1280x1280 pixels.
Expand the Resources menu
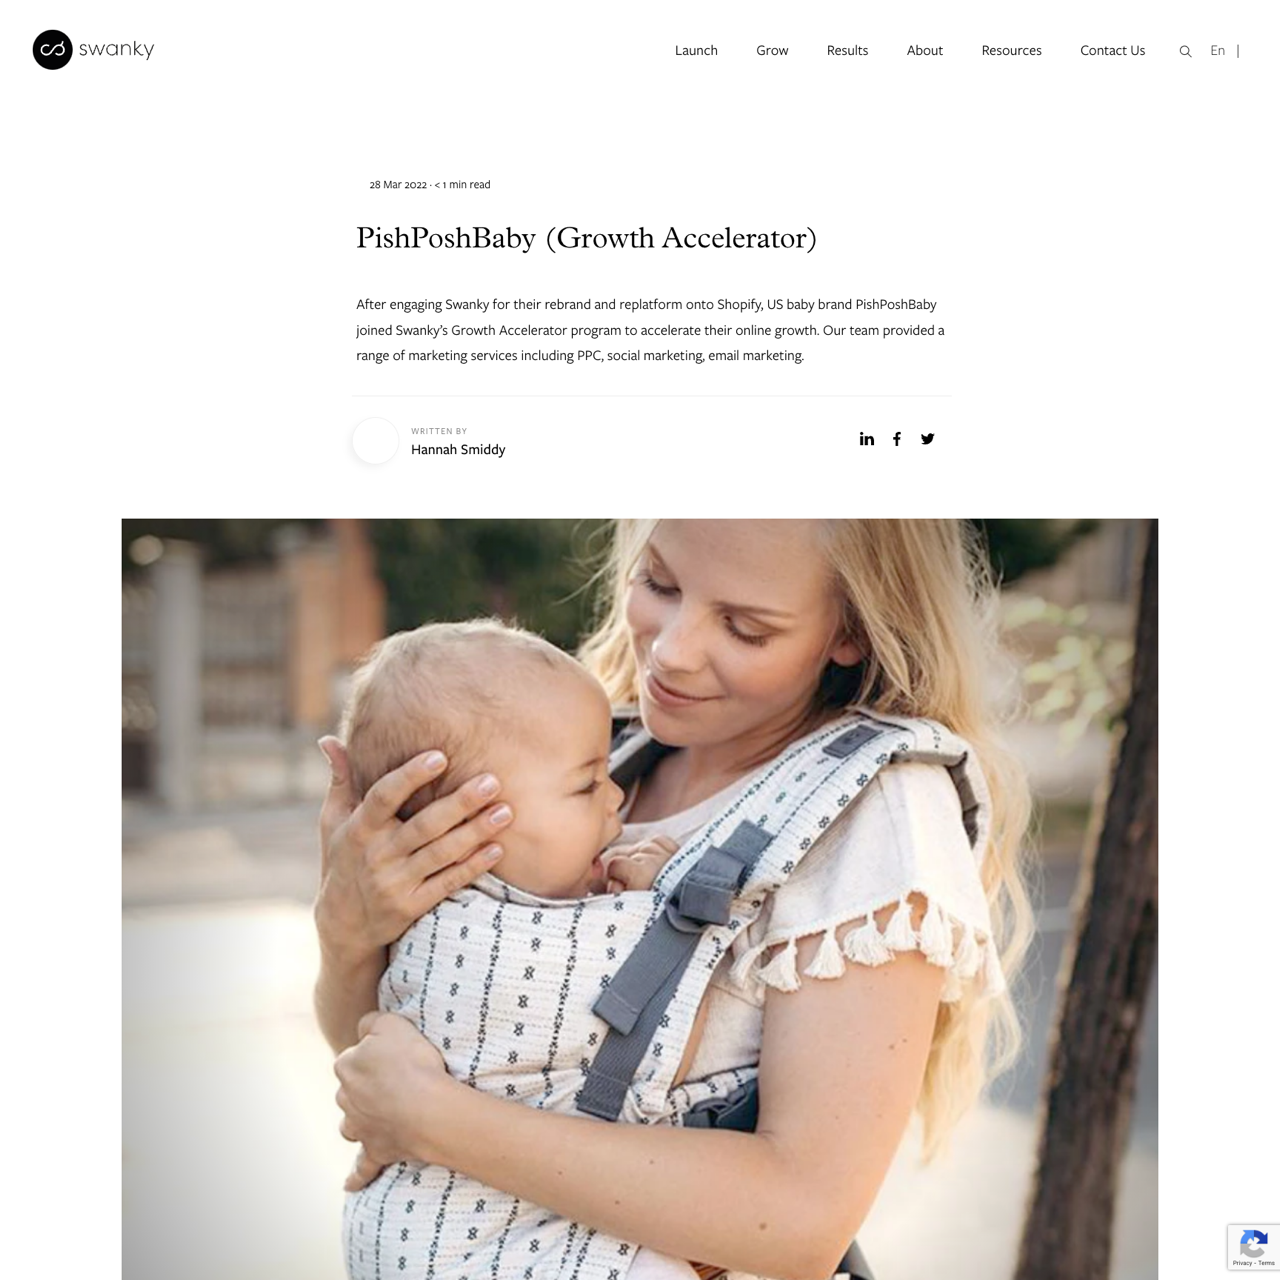[1011, 50]
